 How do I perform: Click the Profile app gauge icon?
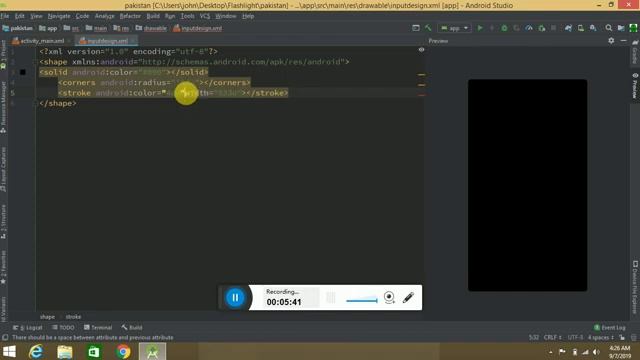tap(529, 28)
